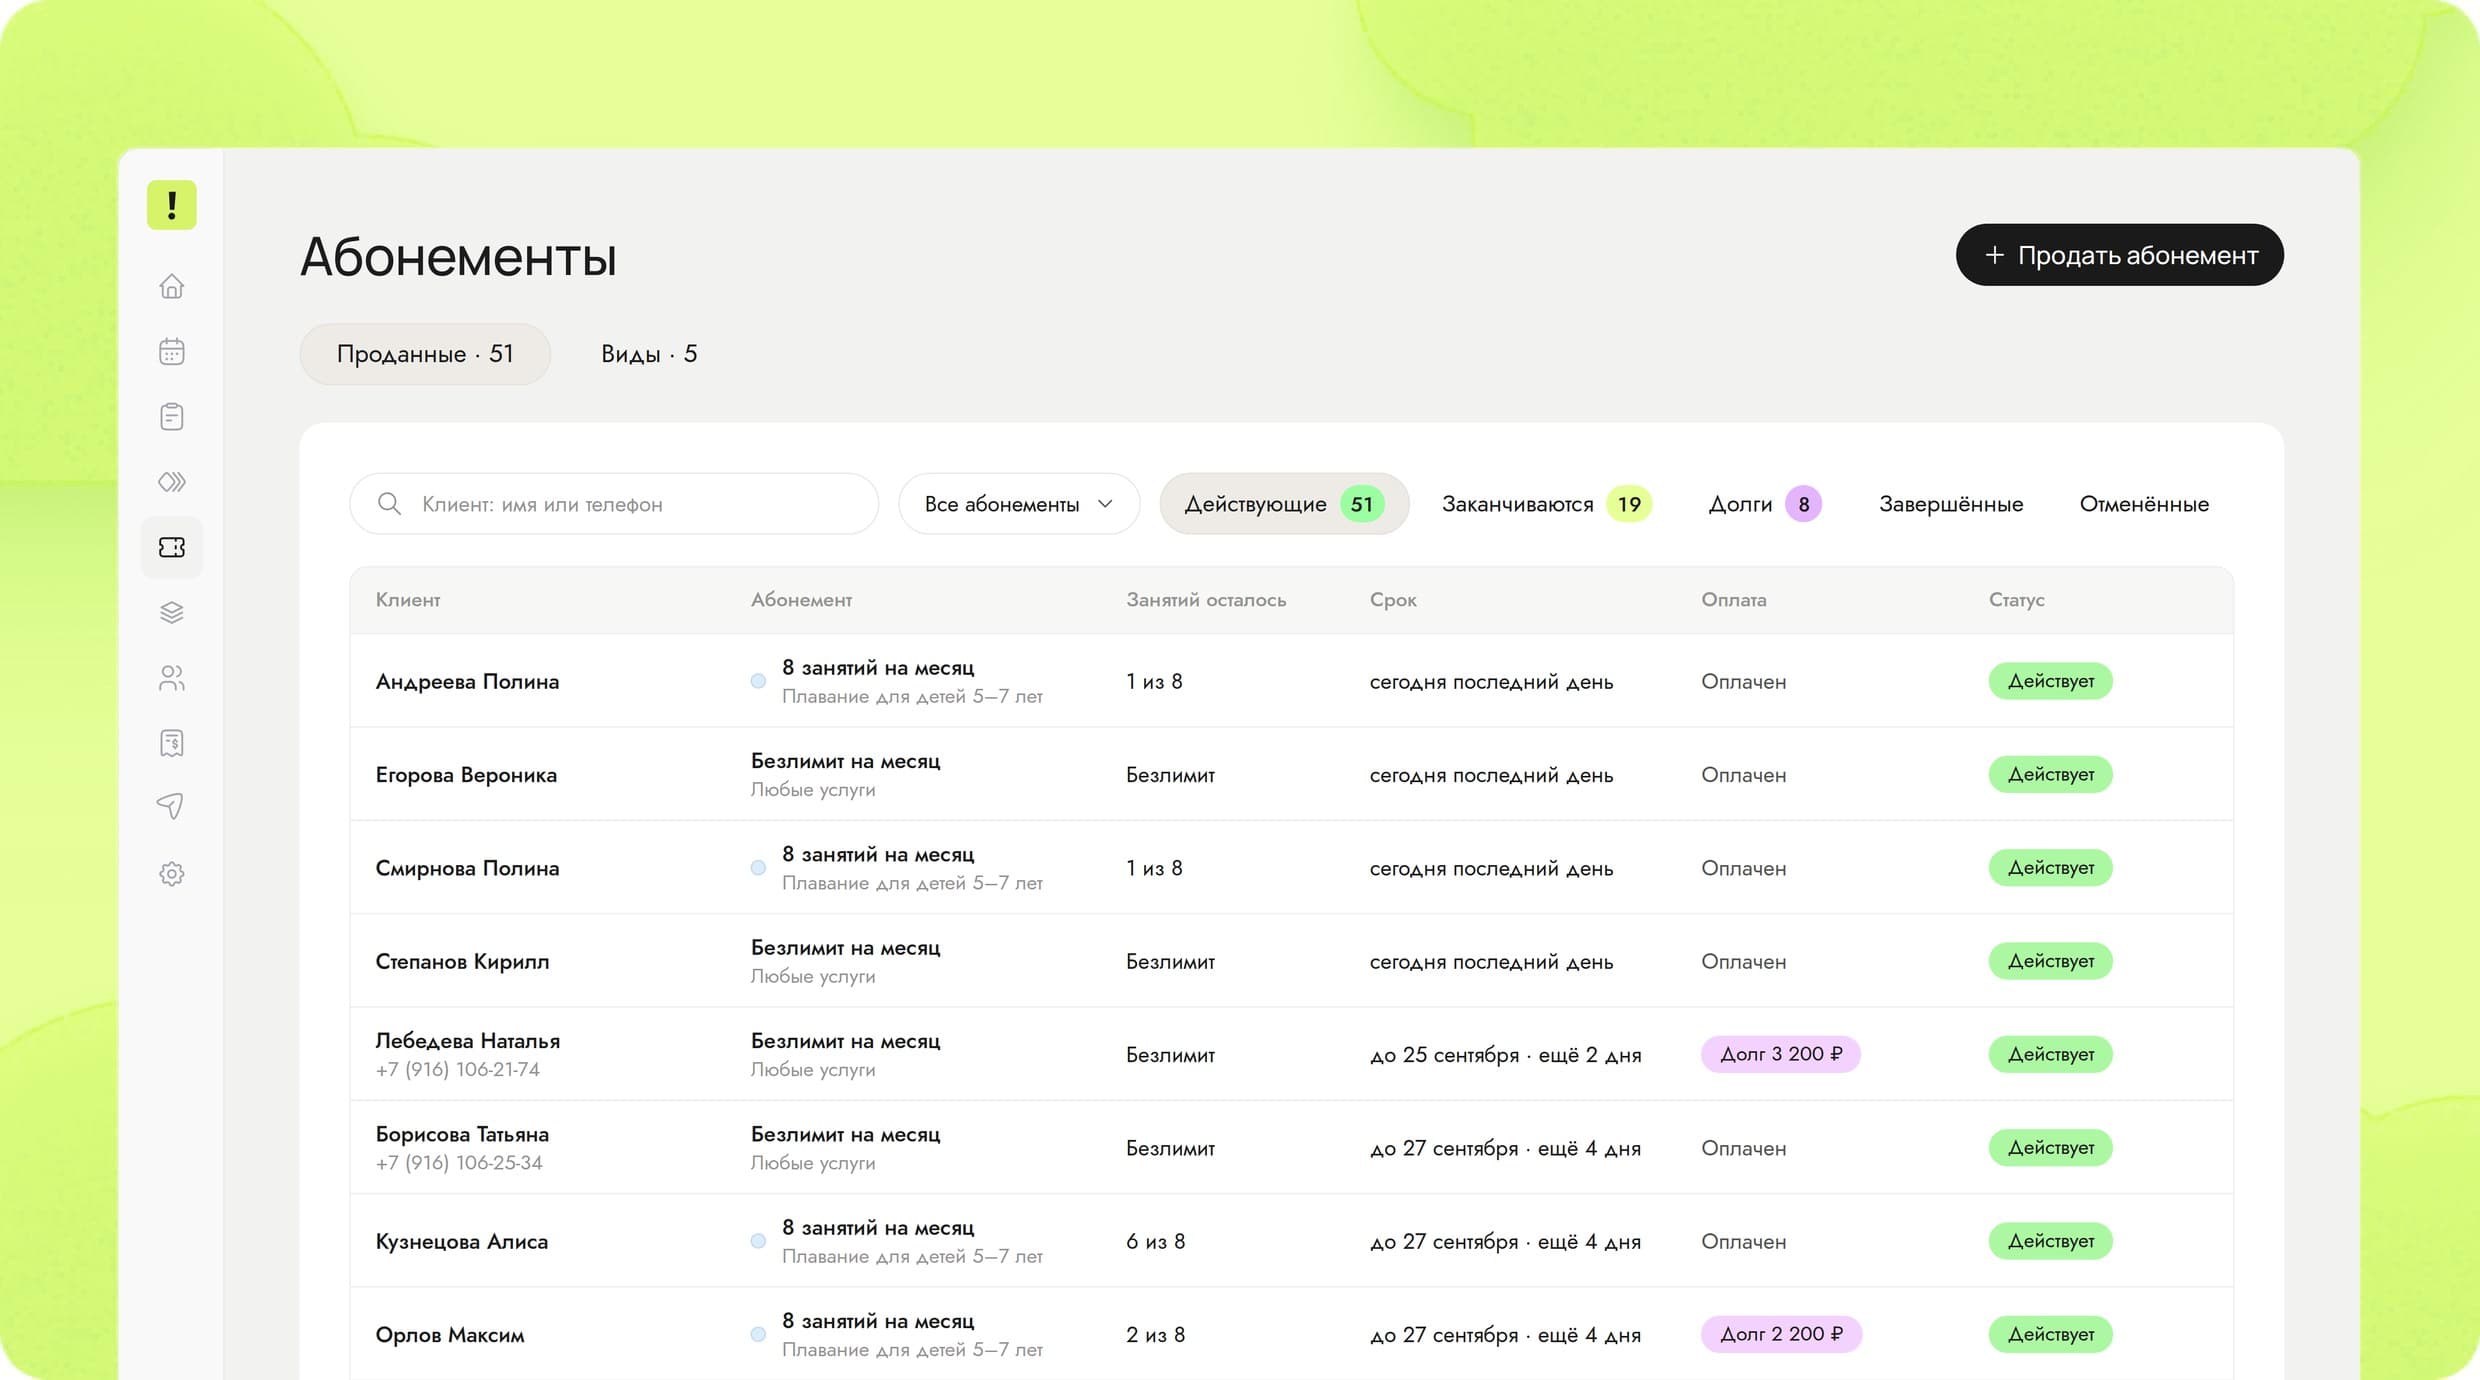The image size is (2480, 1380).
Task: Focus the Клиент: имя или телефон search field
Action: (x=614, y=504)
